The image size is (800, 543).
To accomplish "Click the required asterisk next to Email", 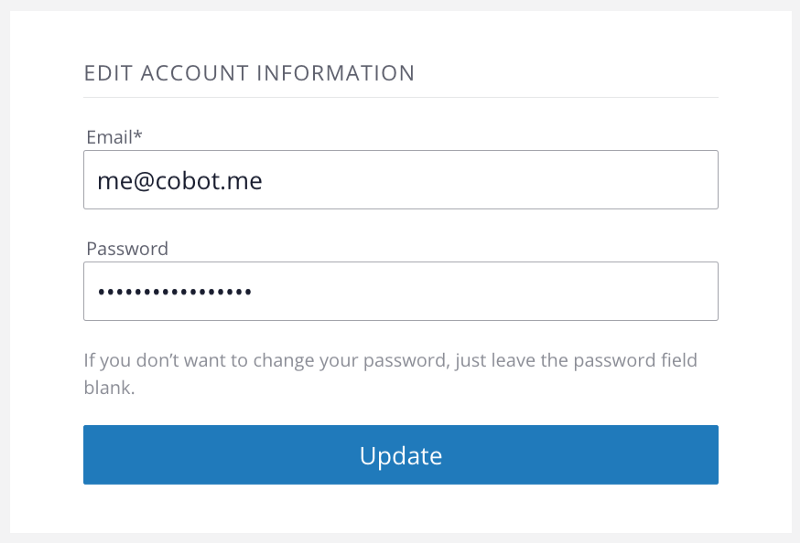I will click(x=138, y=135).
